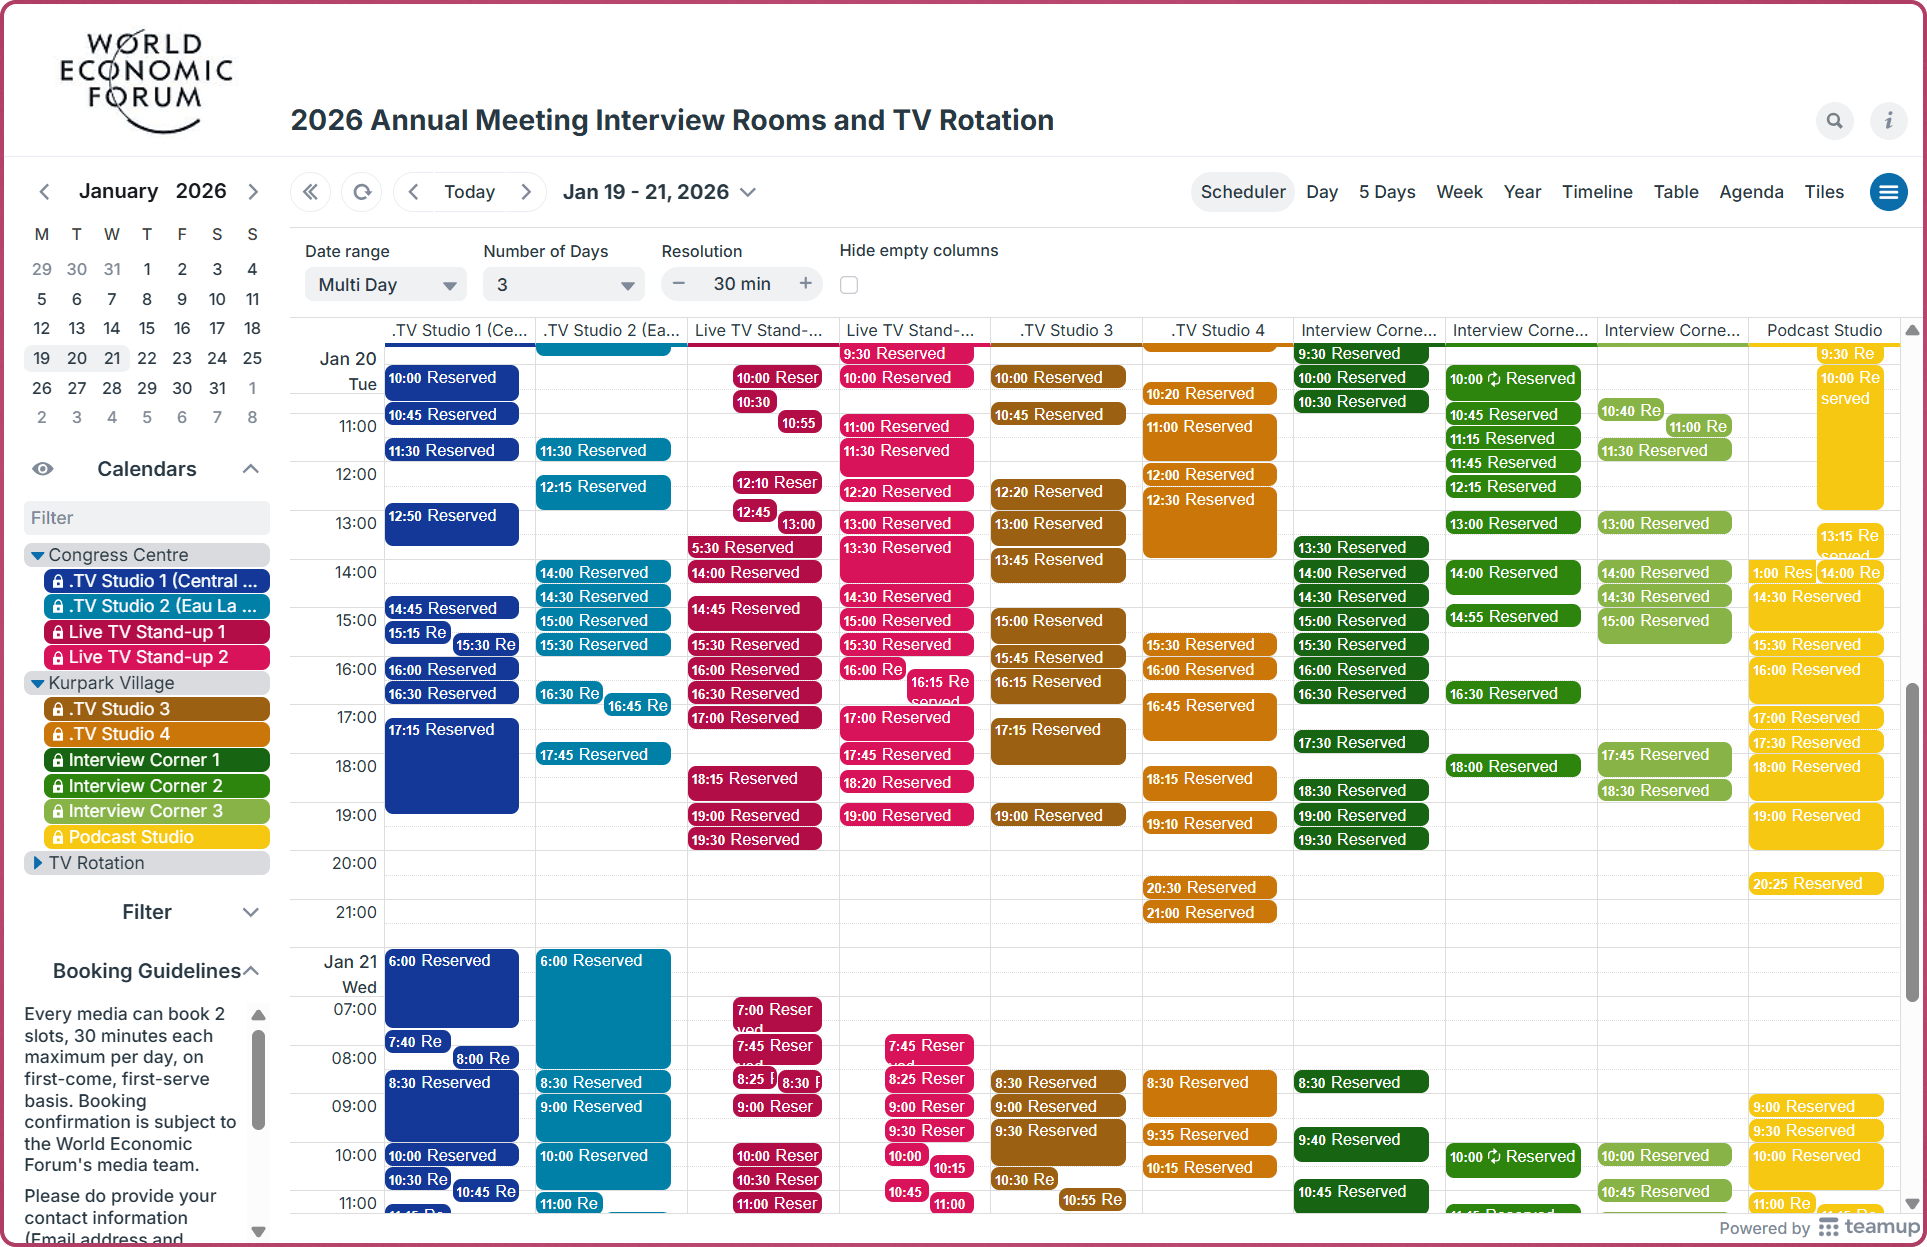Open the Number of Days dropdown
This screenshot has width=1927, height=1247.
[x=564, y=285]
